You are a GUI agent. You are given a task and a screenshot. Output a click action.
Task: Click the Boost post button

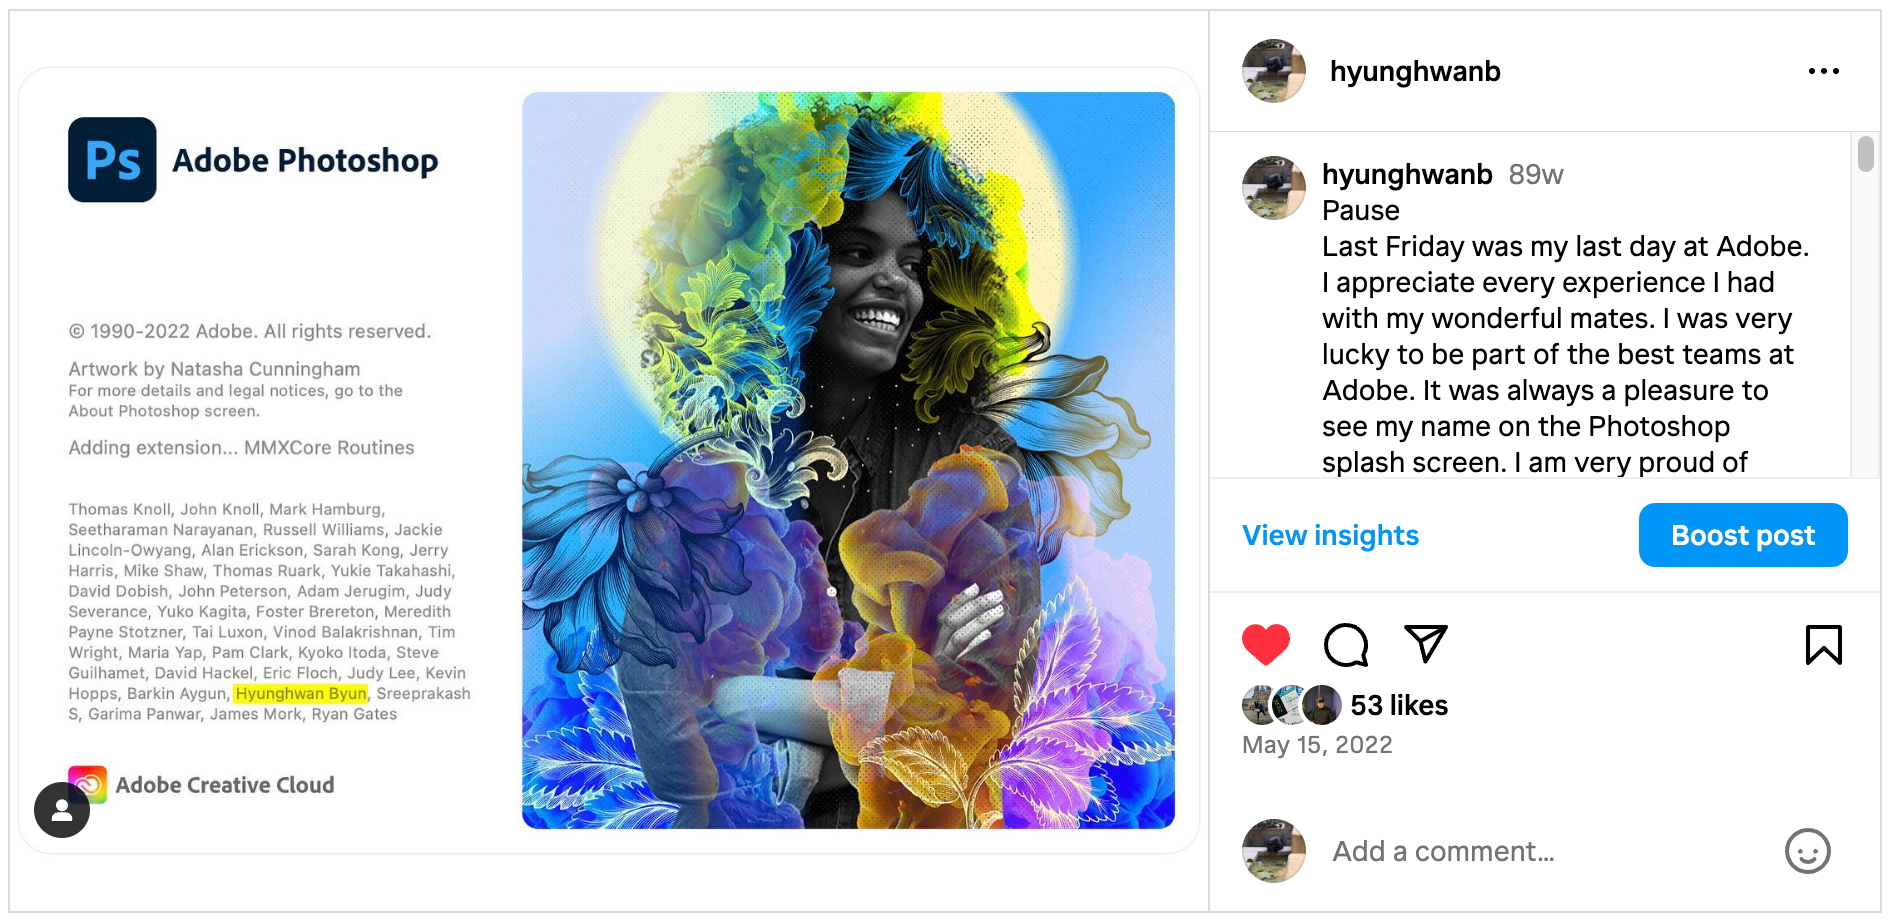[x=1742, y=535]
